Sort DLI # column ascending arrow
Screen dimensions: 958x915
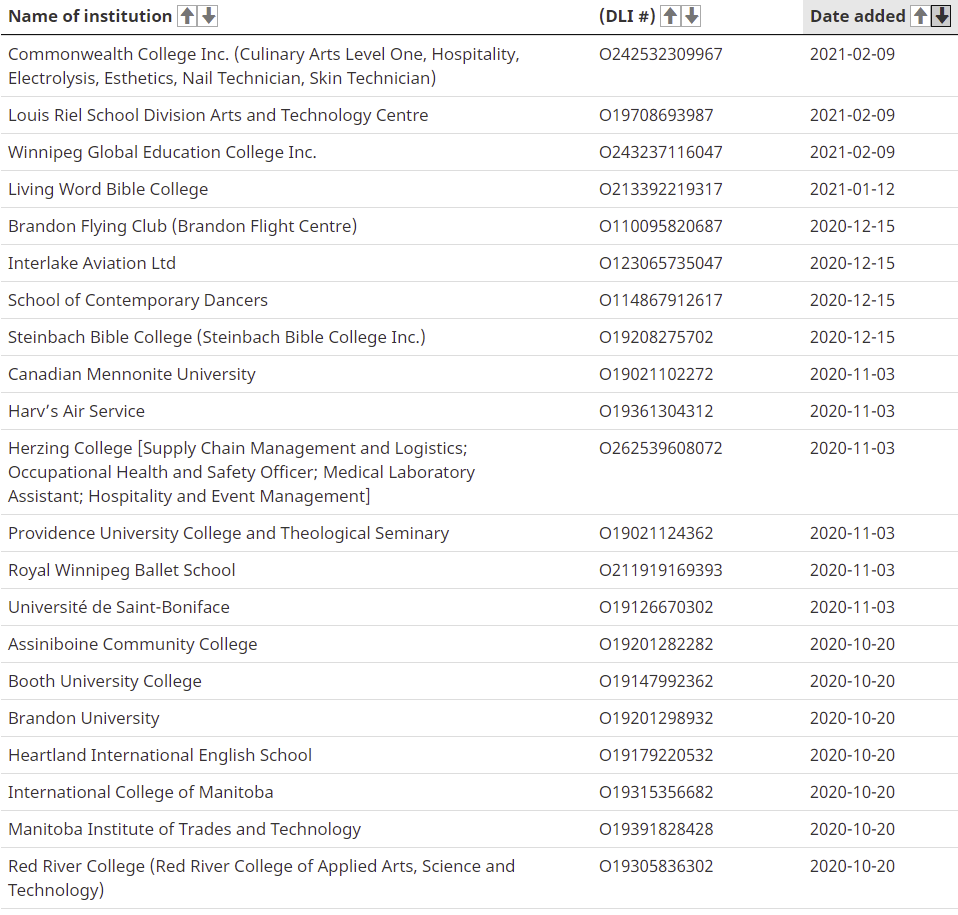click(x=670, y=16)
